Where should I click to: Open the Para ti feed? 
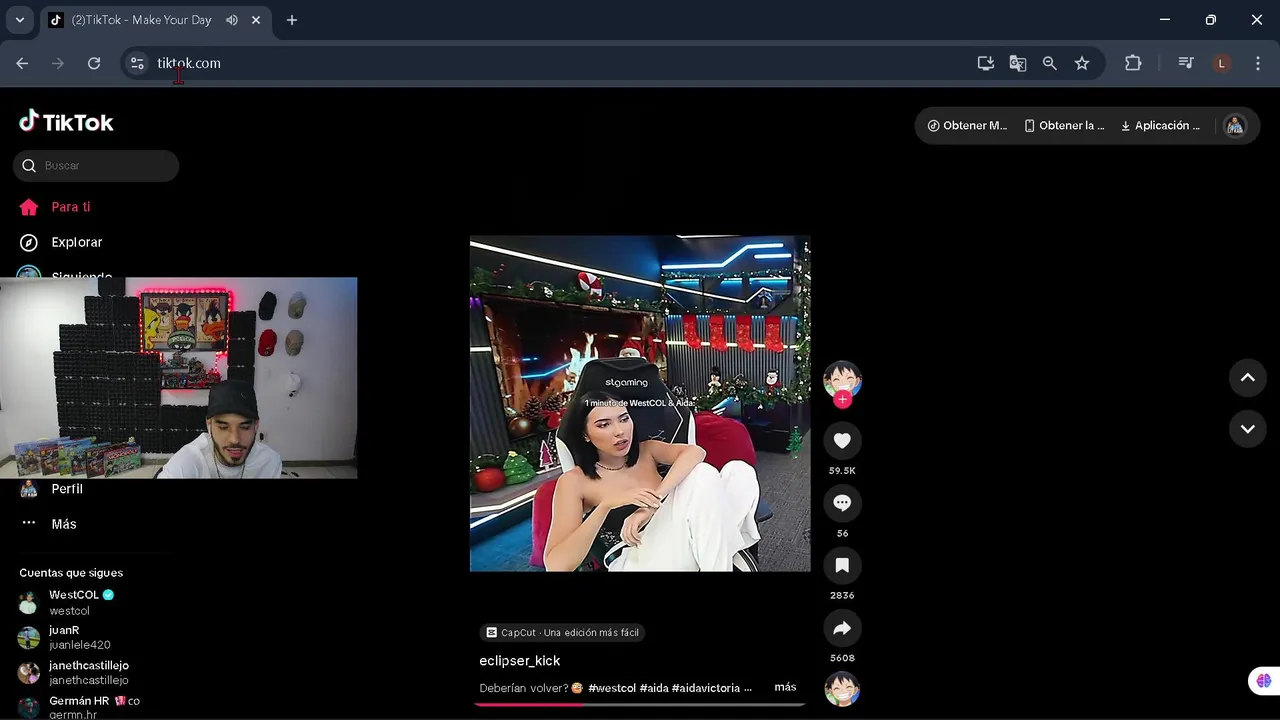[x=70, y=207]
